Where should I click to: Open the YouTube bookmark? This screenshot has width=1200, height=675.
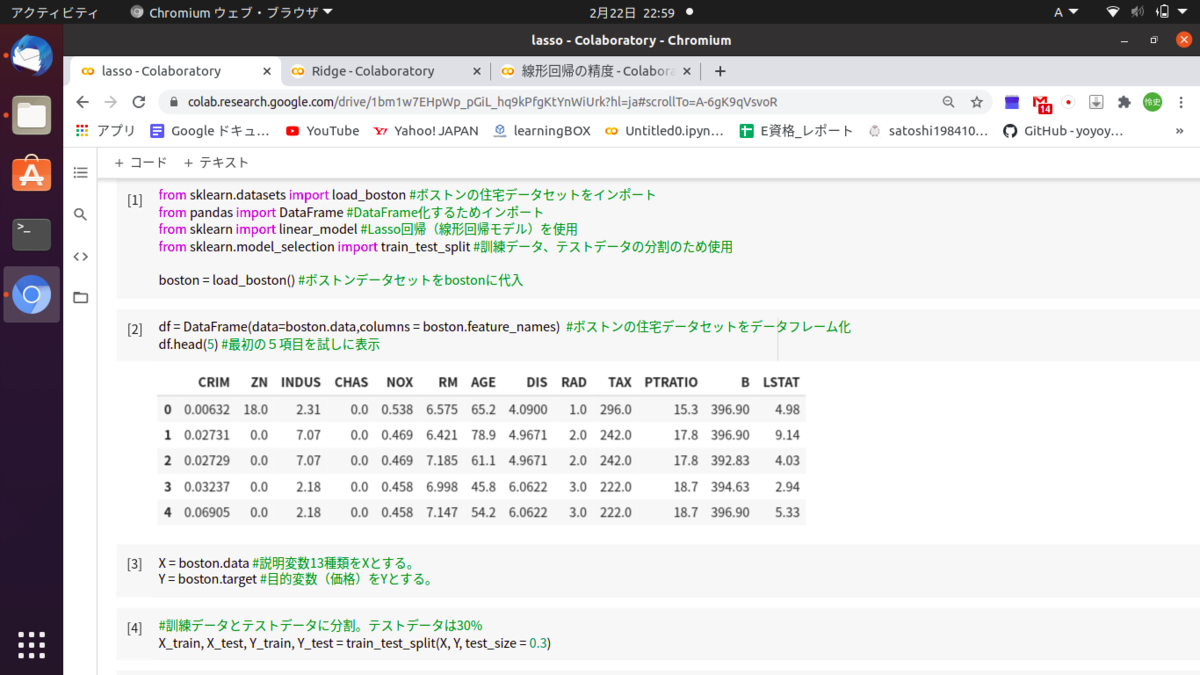(322, 131)
